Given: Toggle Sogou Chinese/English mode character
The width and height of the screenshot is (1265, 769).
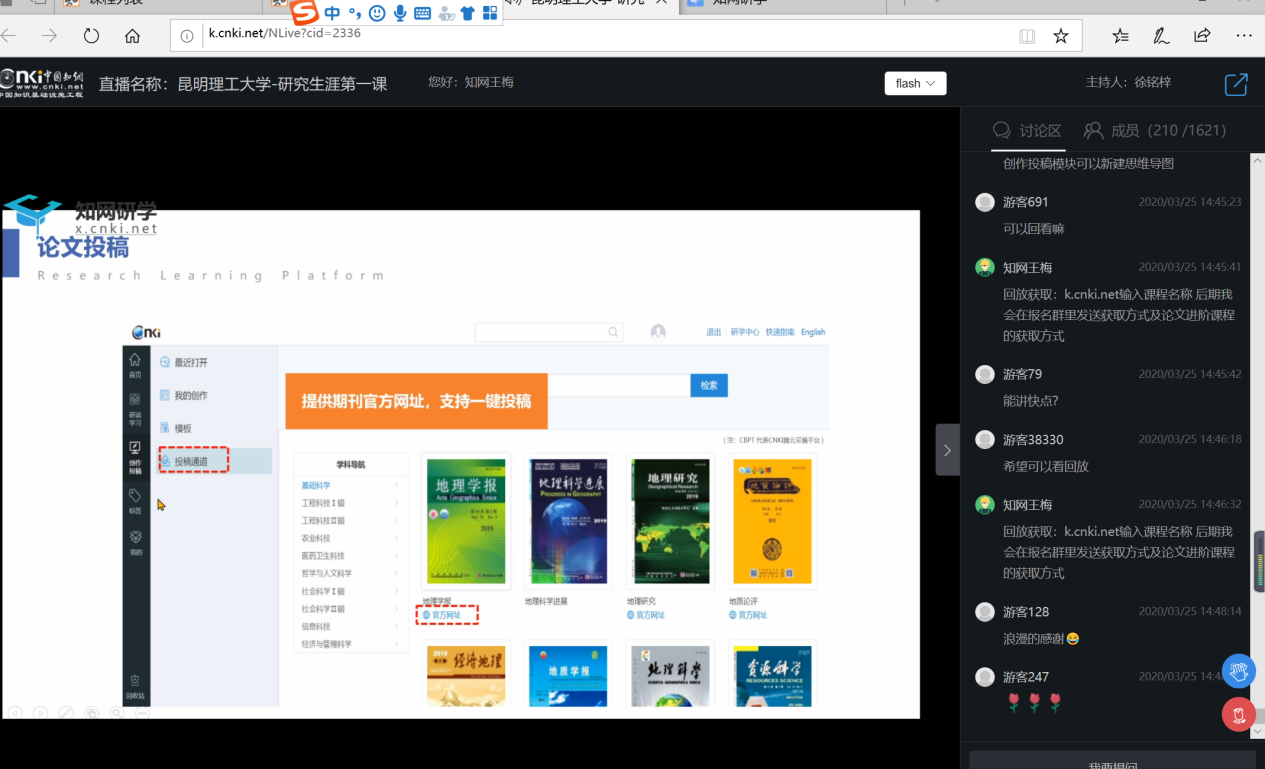Looking at the screenshot, I should point(332,13).
